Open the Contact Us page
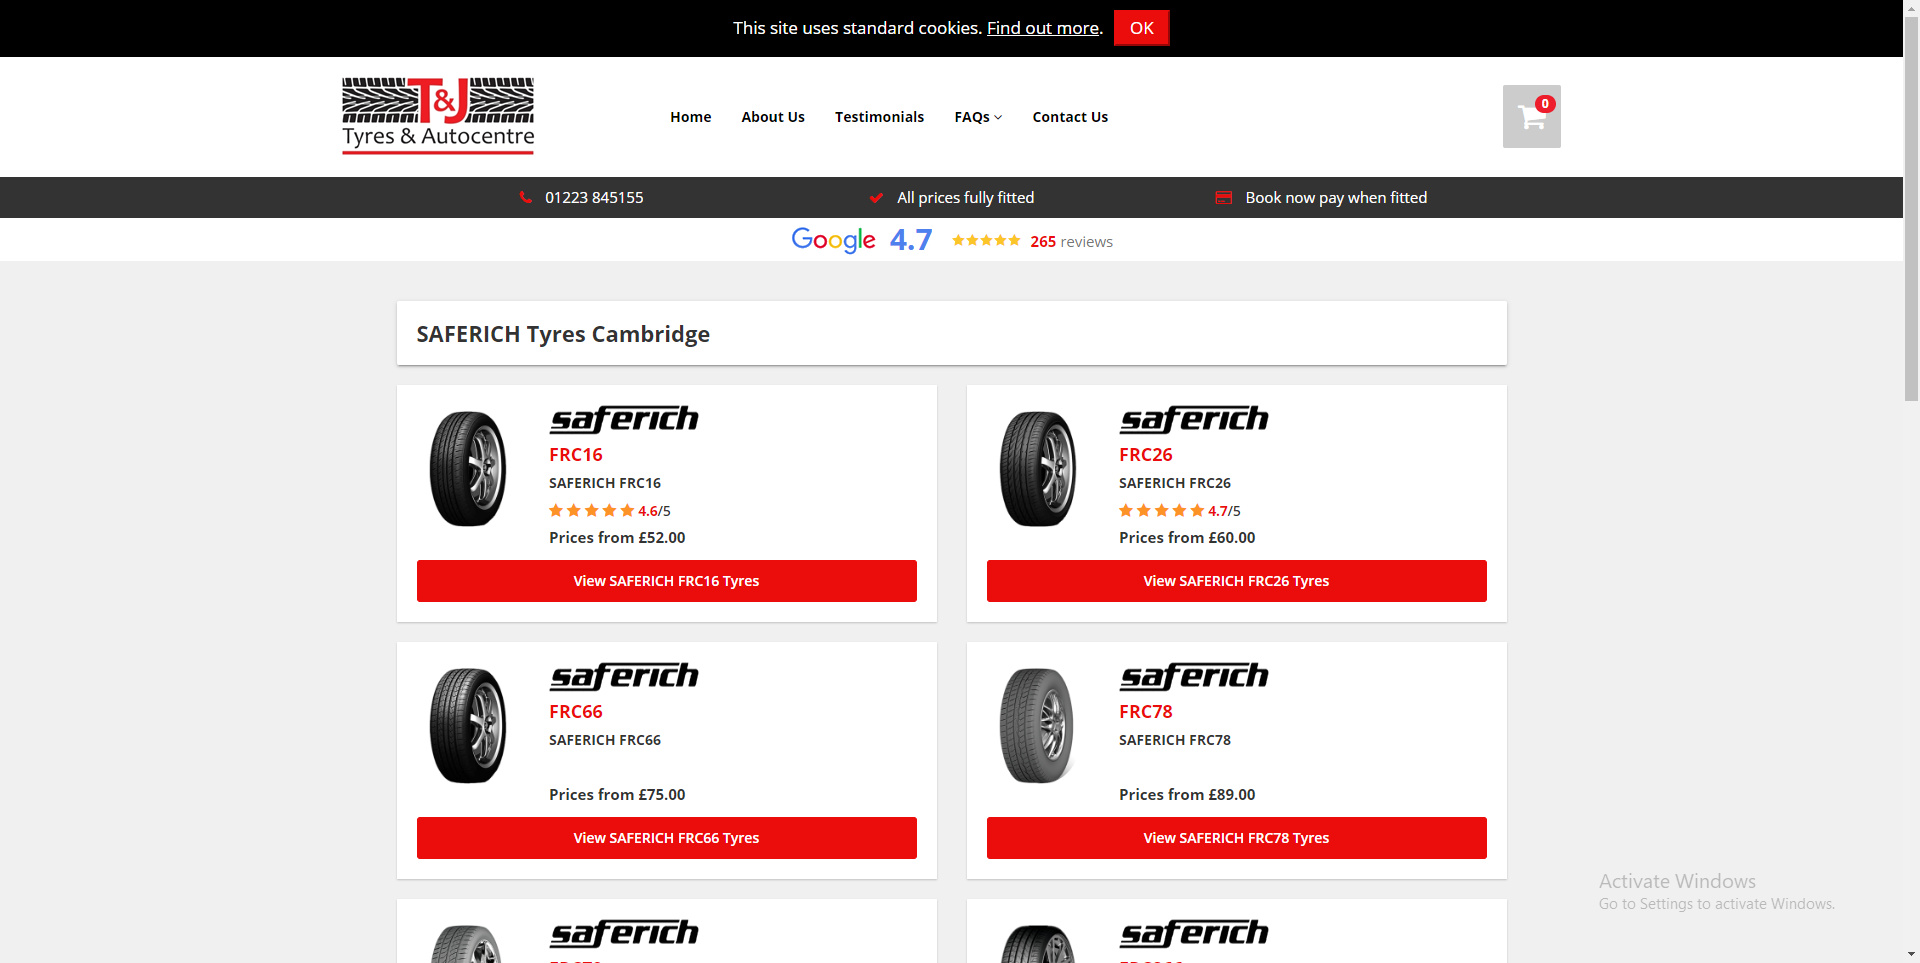The height and width of the screenshot is (963, 1920). tap(1070, 117)
